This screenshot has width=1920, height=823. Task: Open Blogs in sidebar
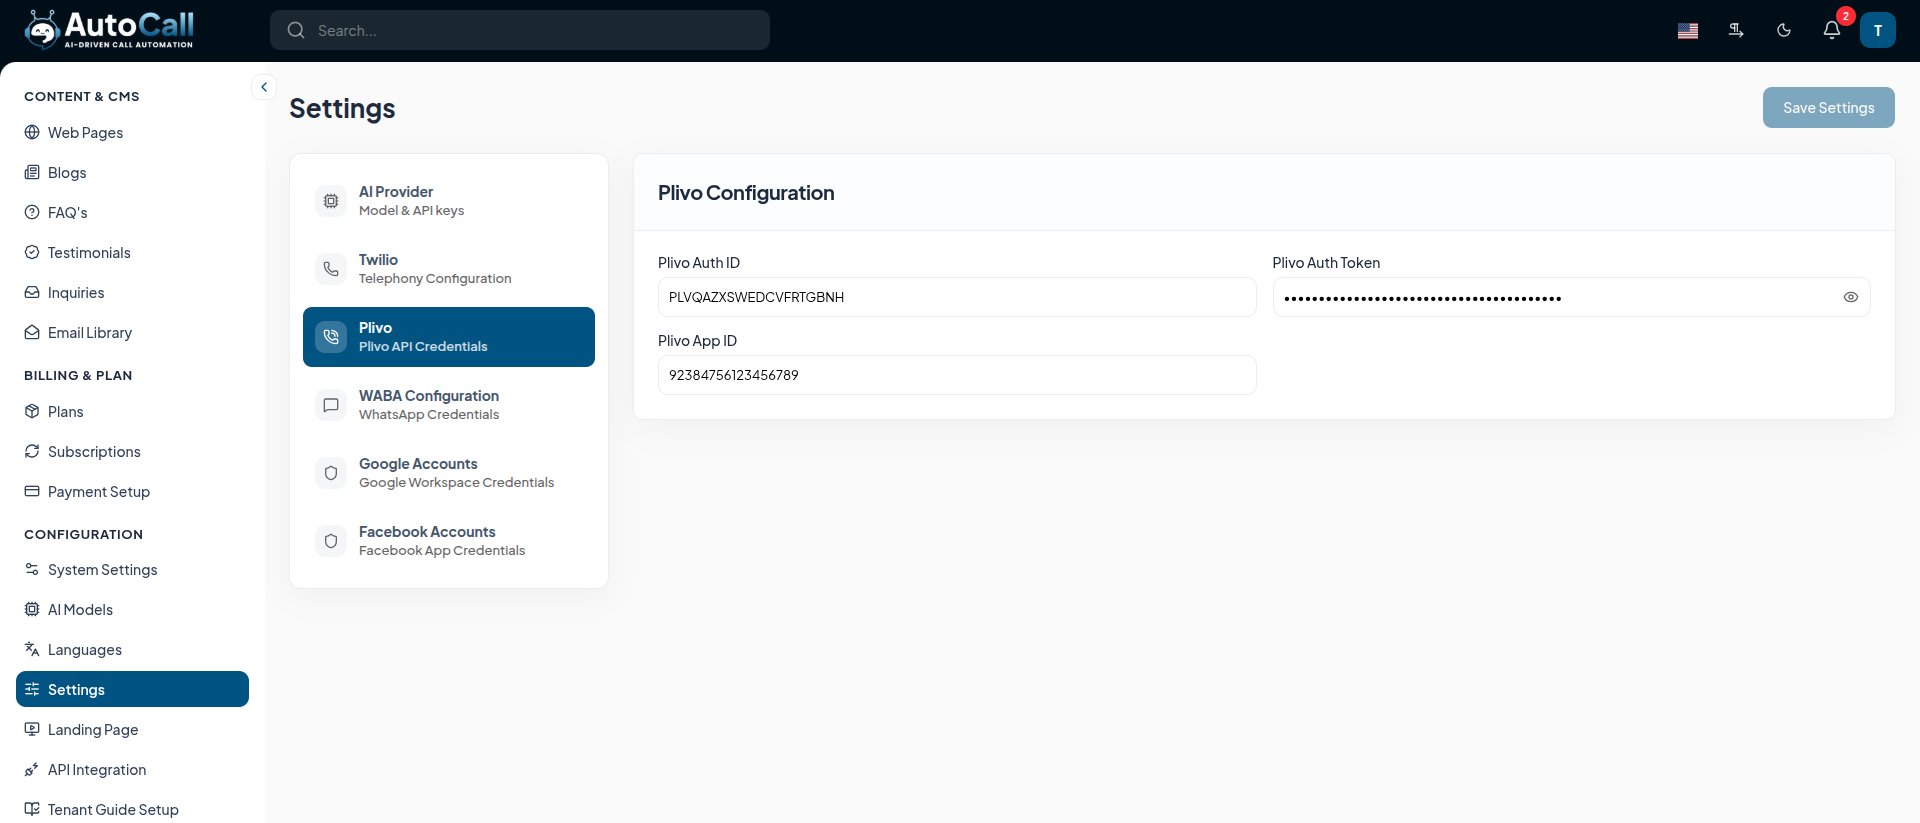click(132, 172)
